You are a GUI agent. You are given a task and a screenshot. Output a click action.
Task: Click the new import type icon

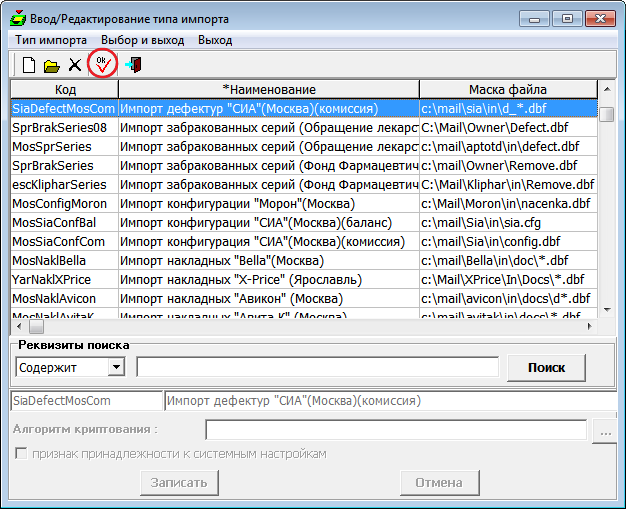tap(29, 66)
